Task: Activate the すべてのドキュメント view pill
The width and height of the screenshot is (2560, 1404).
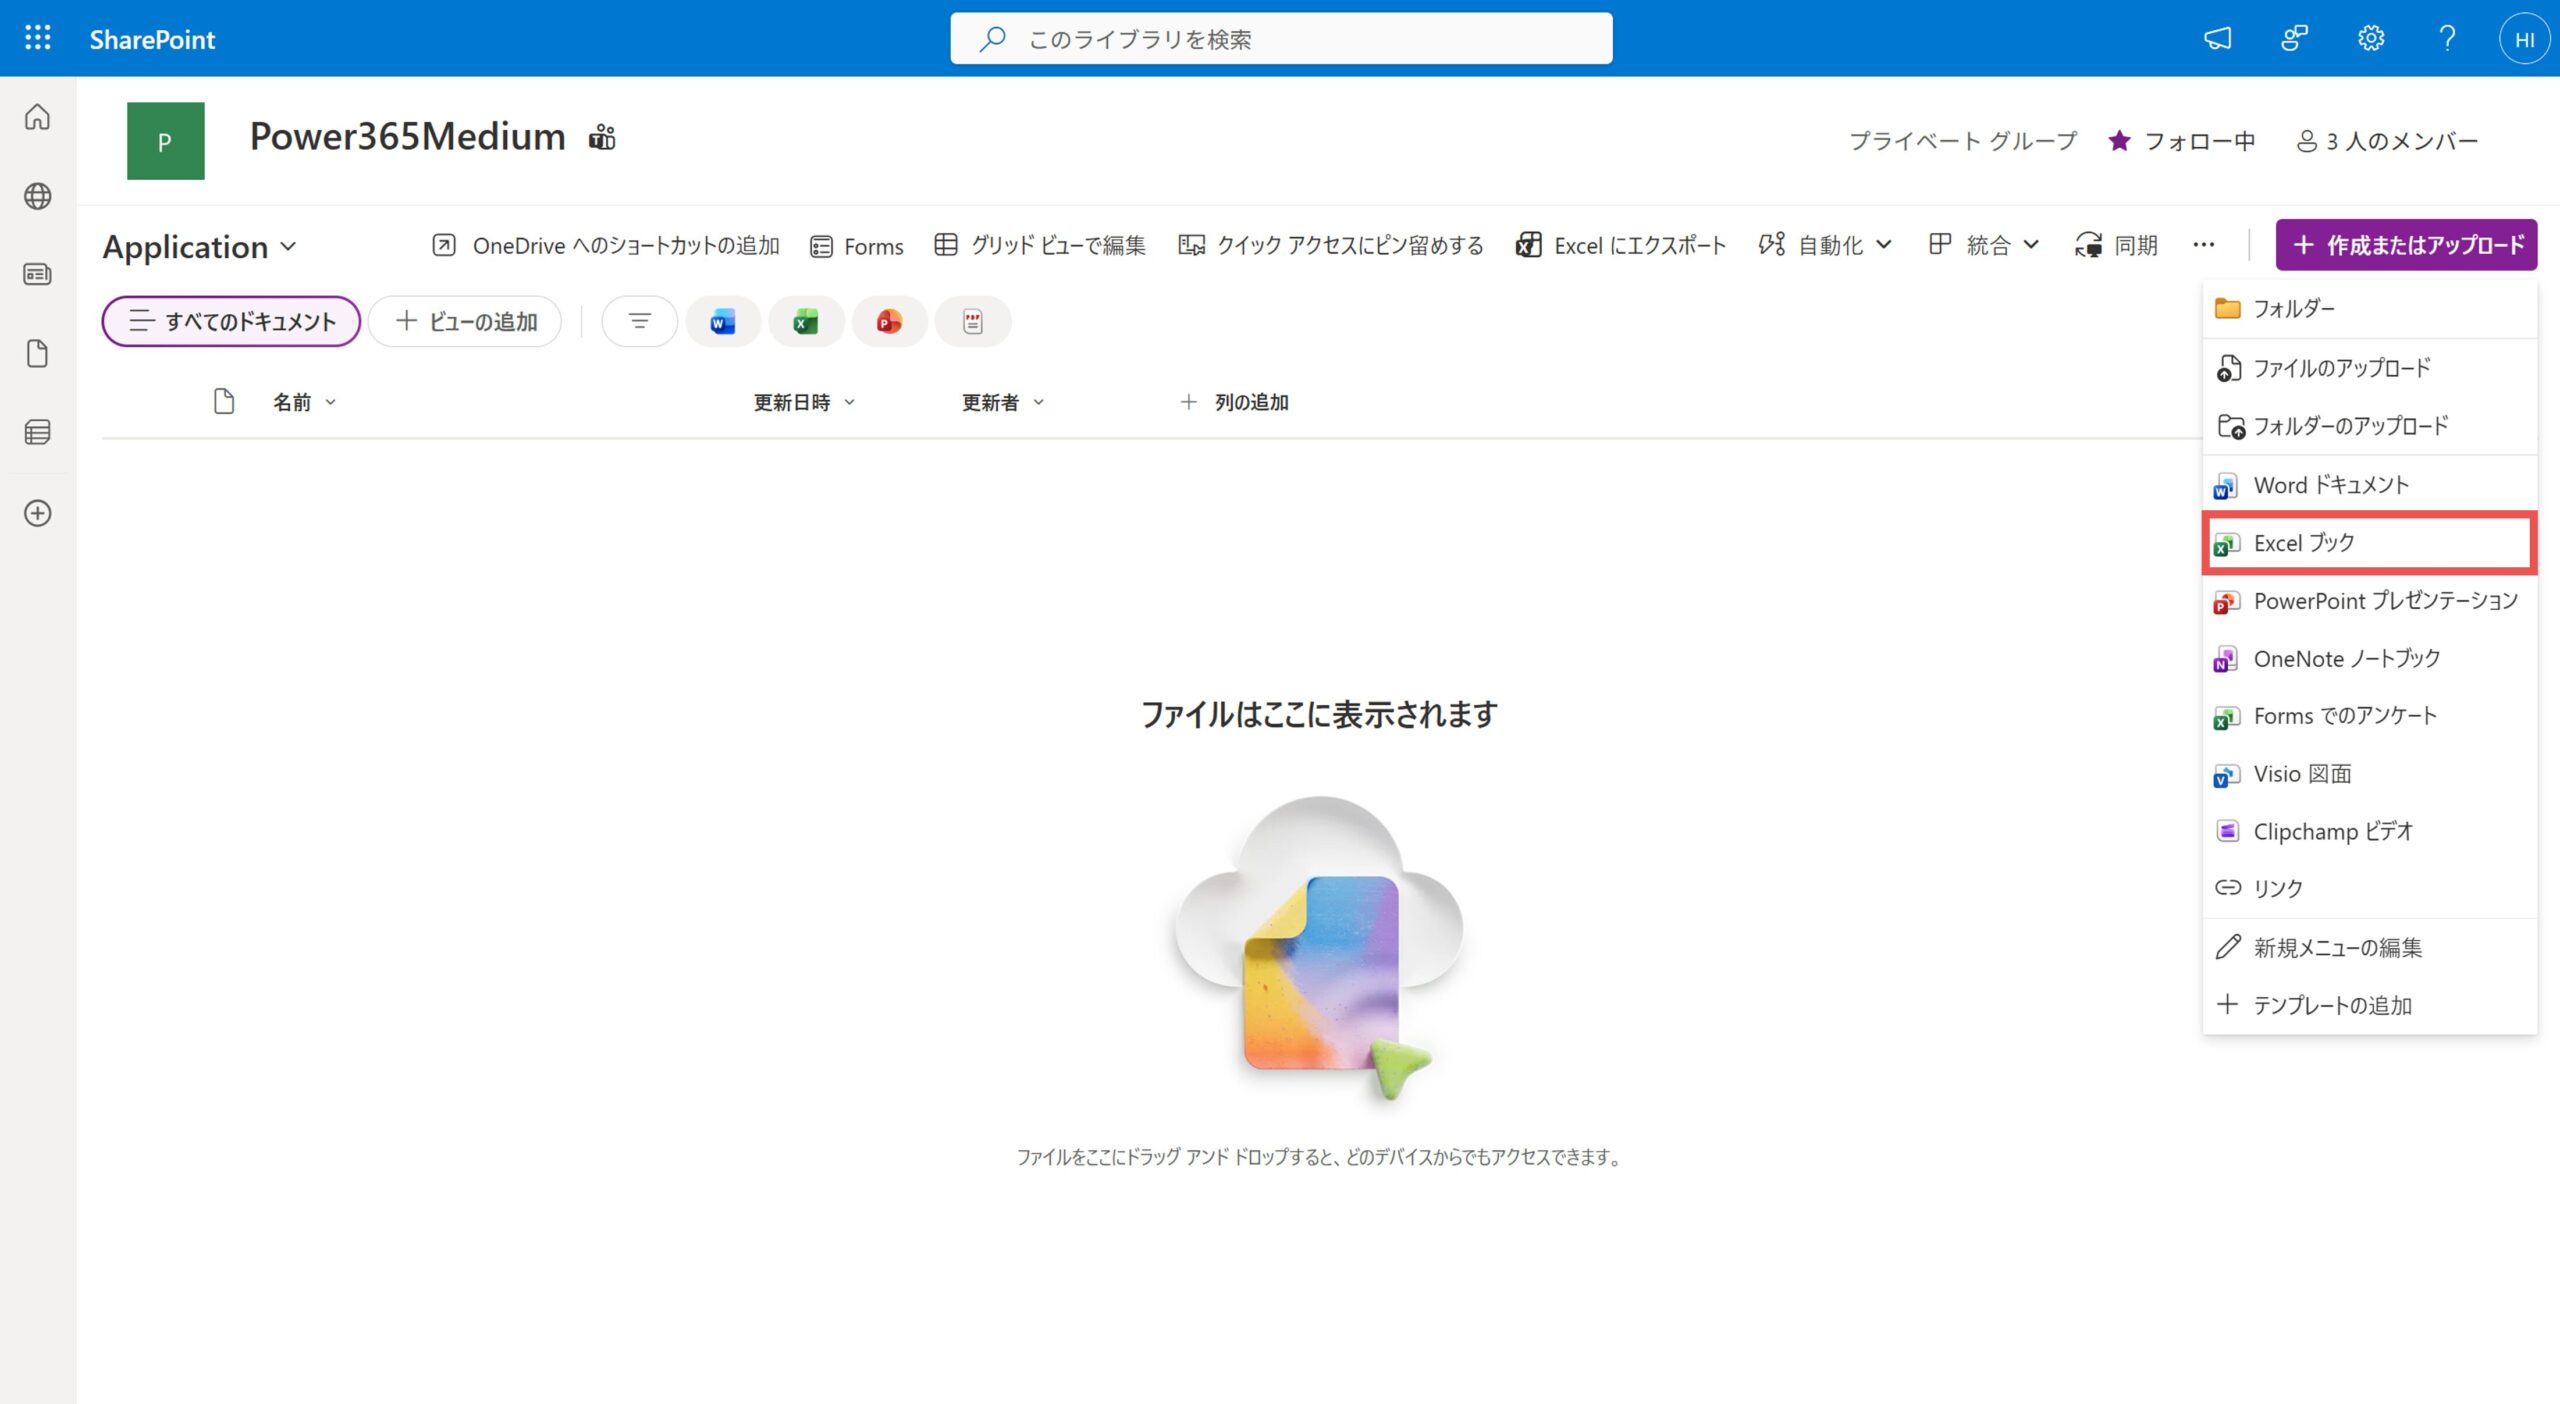Action: click(x=229, y=321)
